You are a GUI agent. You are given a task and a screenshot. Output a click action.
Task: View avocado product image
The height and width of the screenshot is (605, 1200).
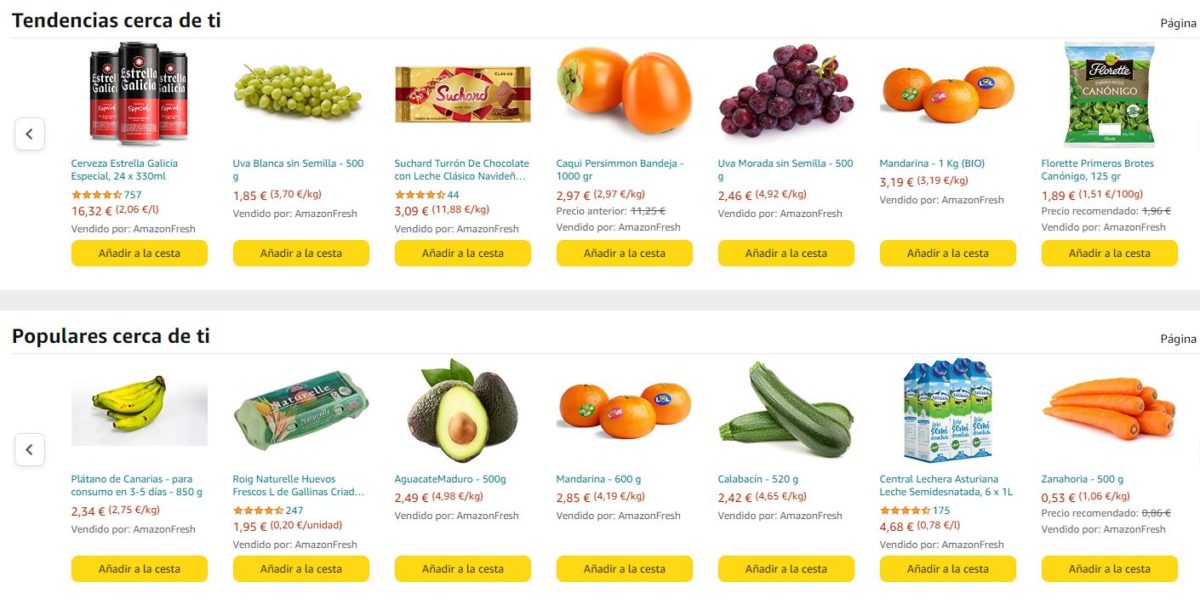click(462, 410)
